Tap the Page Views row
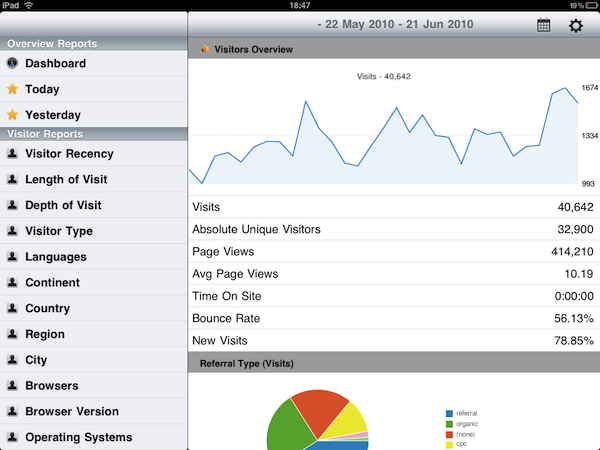This screenshot has width=600, height=450. pos(394,251)
